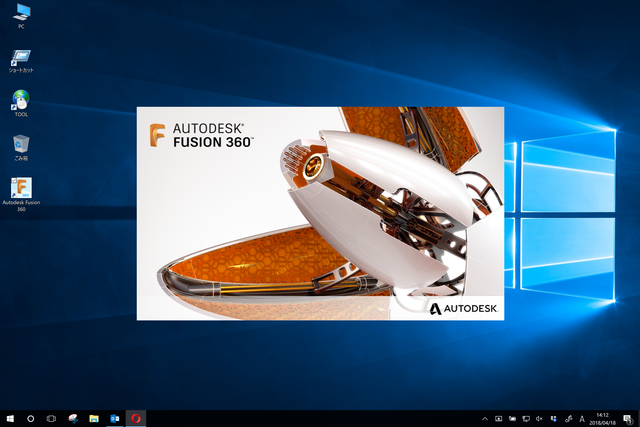Open the taskbar app left of File Explorer
The width and height of the screenshot is (640, 427).
click(x=73, y=418)
